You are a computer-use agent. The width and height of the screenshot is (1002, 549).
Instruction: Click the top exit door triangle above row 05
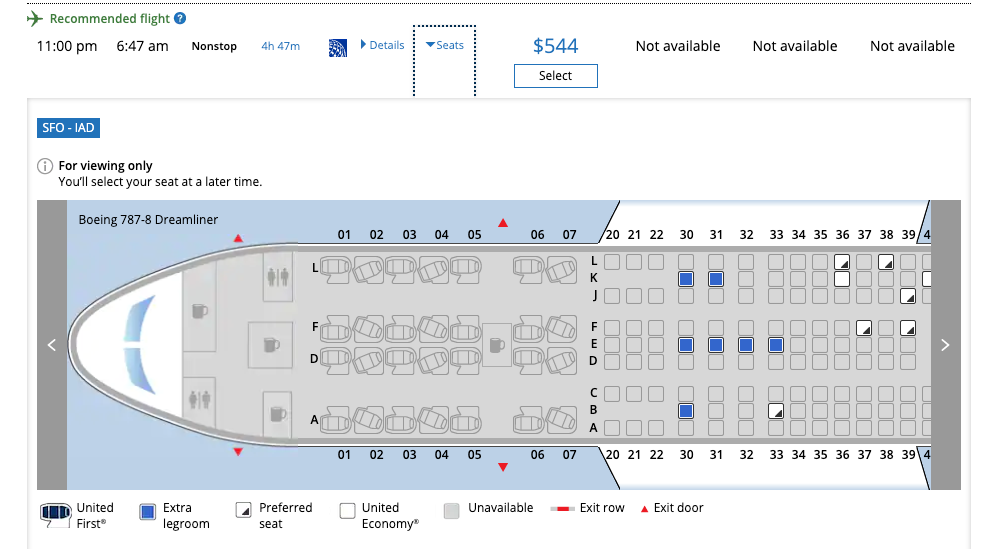click(503, 223)
